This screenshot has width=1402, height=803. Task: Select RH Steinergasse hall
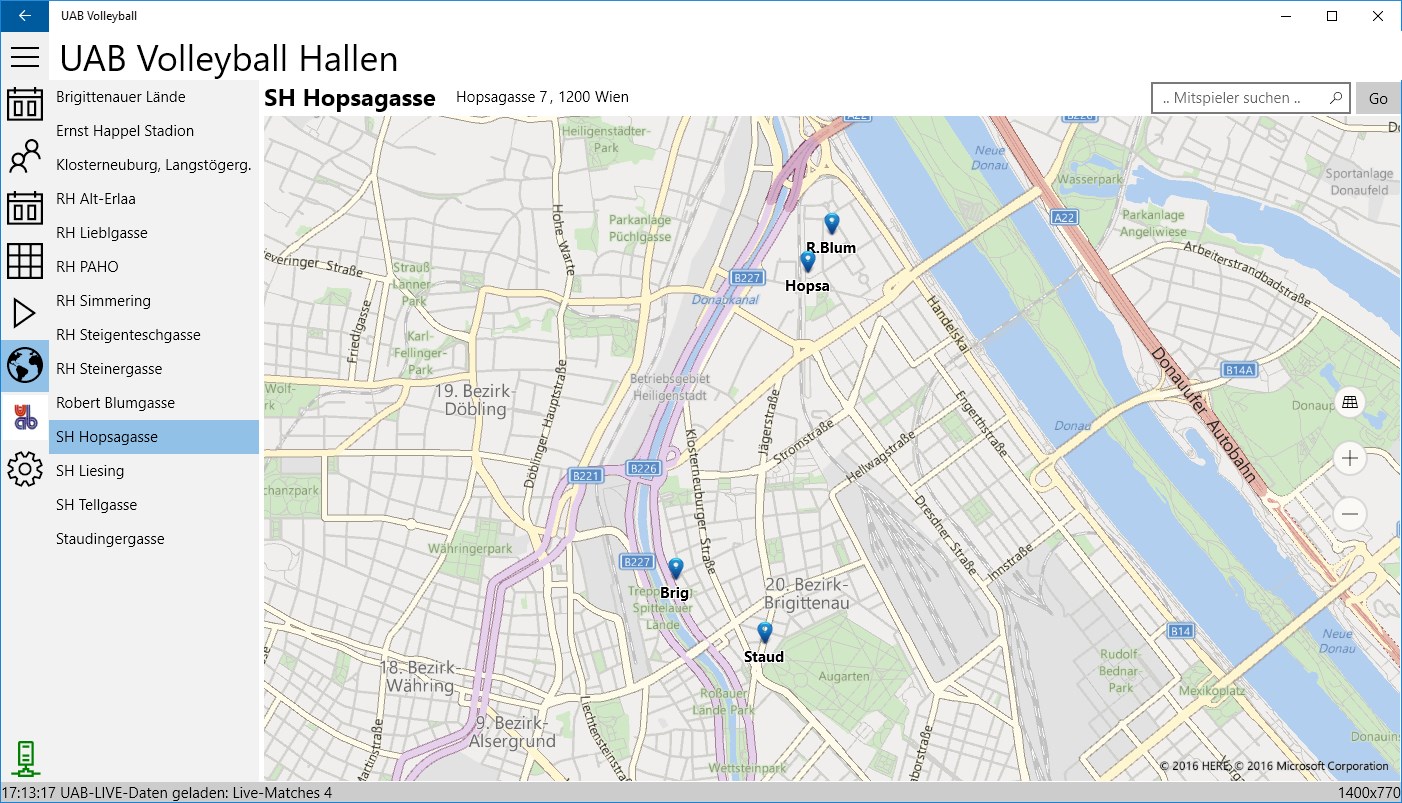[154, 369]
